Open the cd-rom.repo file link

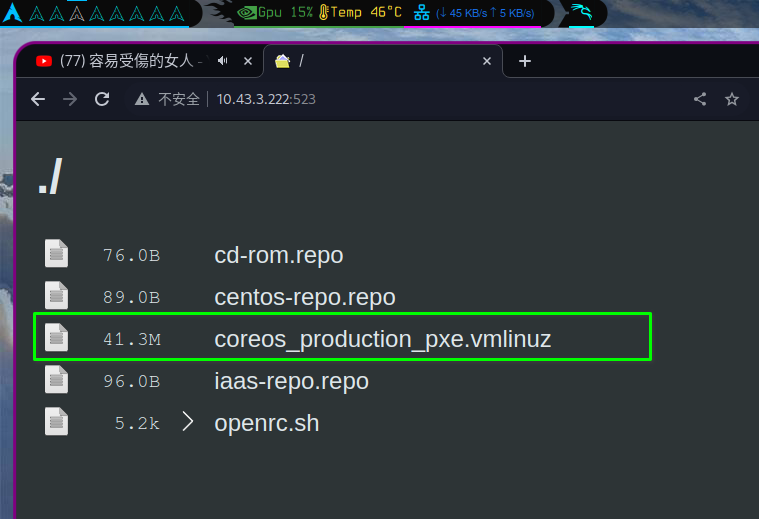(279, 255)
